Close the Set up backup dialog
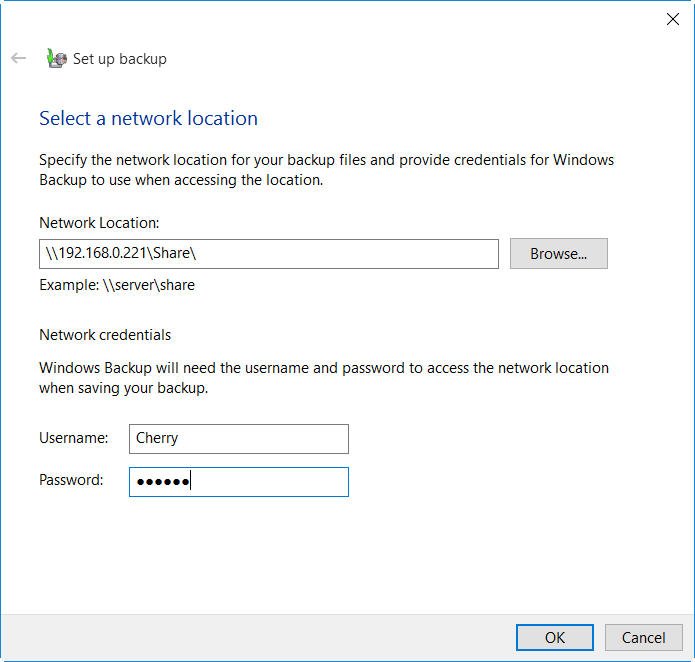The height and width of the screenshot is (662, 695). tap(673, 19)
